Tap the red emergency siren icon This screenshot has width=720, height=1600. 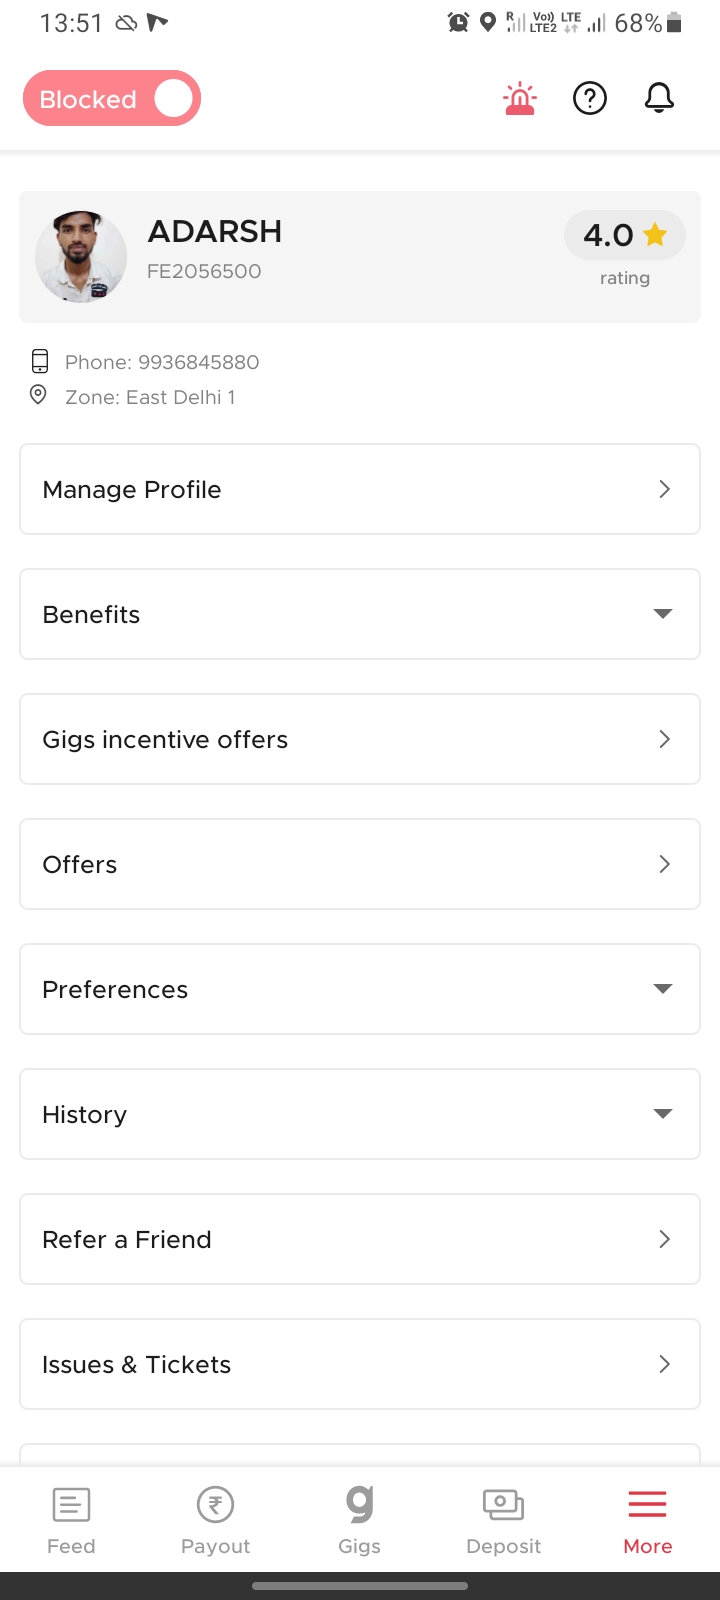click(x=520, y=99)
